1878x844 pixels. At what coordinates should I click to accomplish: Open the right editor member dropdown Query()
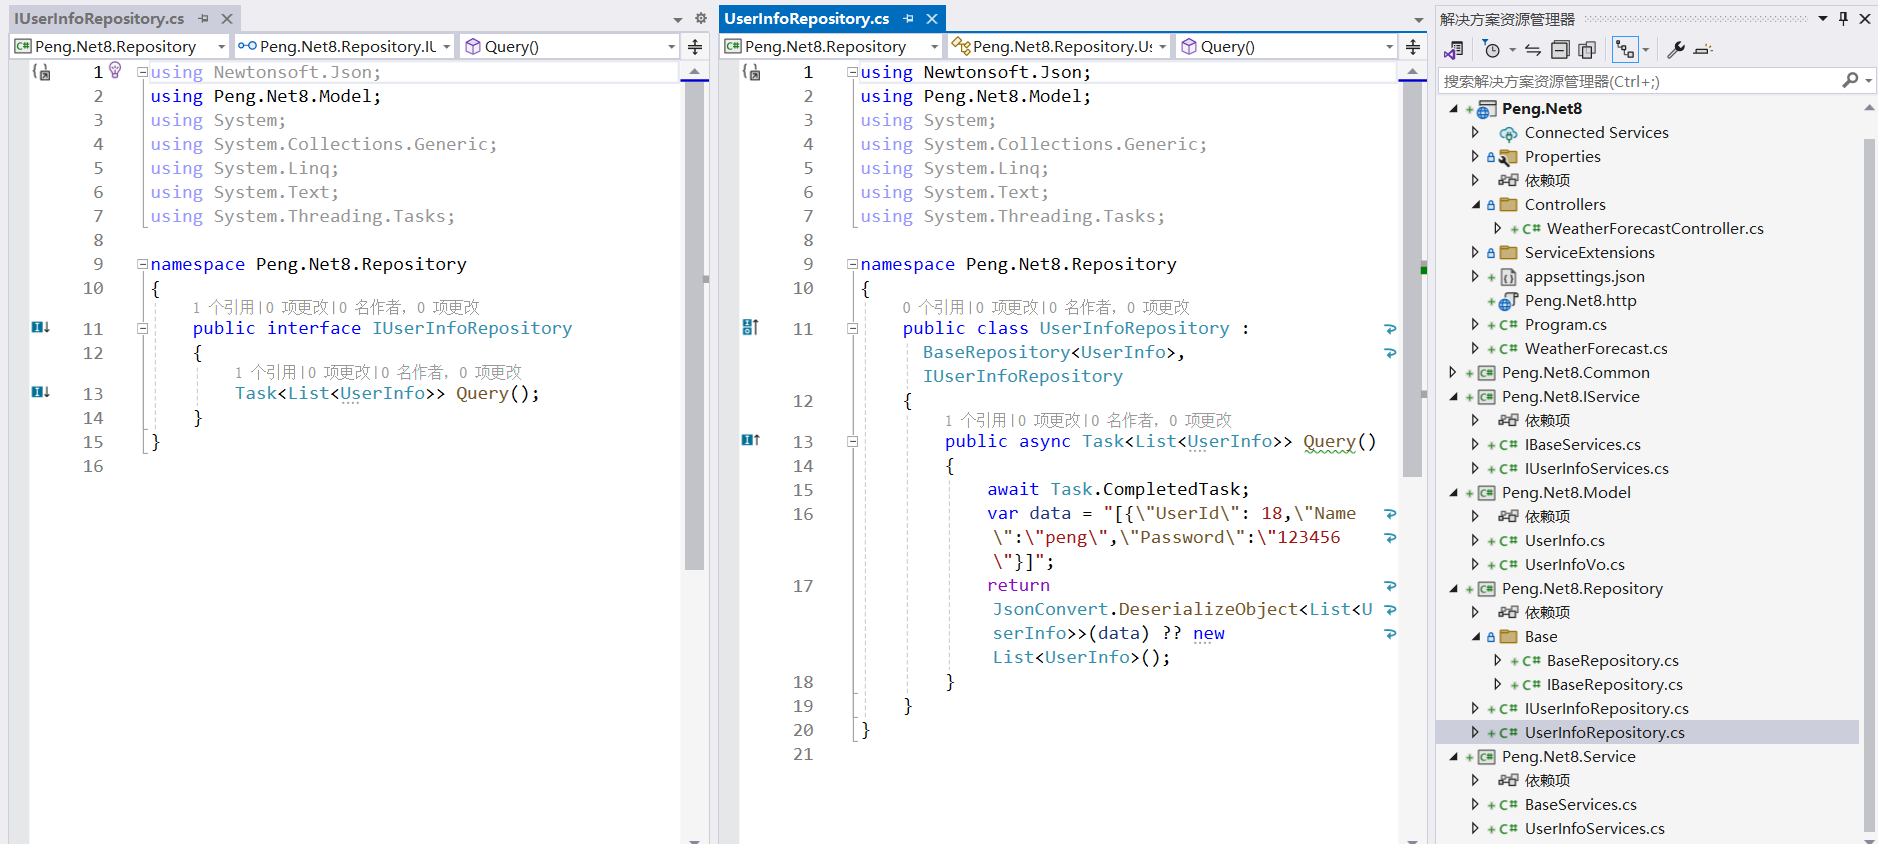tap(1286, 46)
